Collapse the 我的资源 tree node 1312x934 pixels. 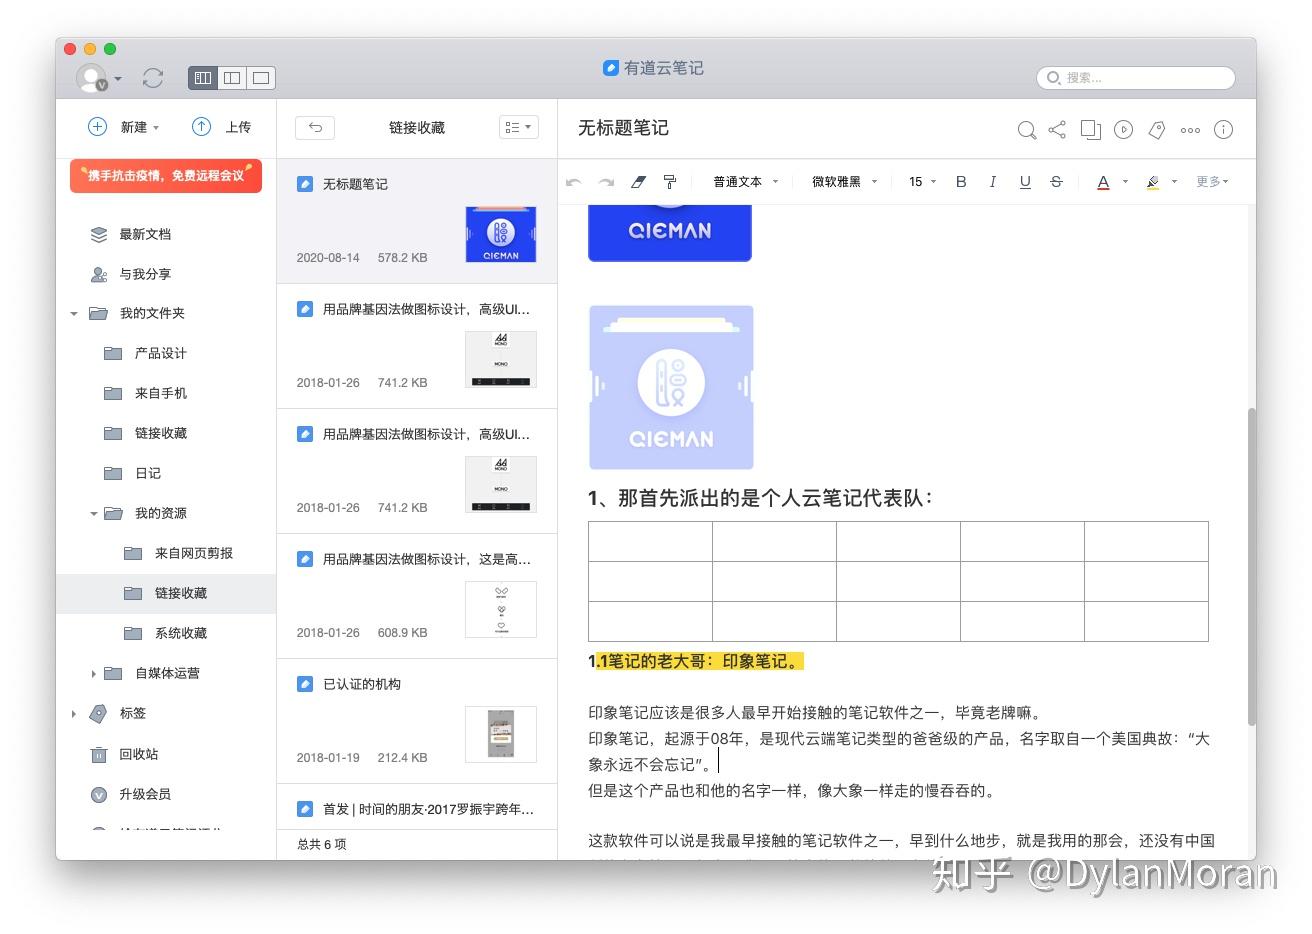coord(94,514)
